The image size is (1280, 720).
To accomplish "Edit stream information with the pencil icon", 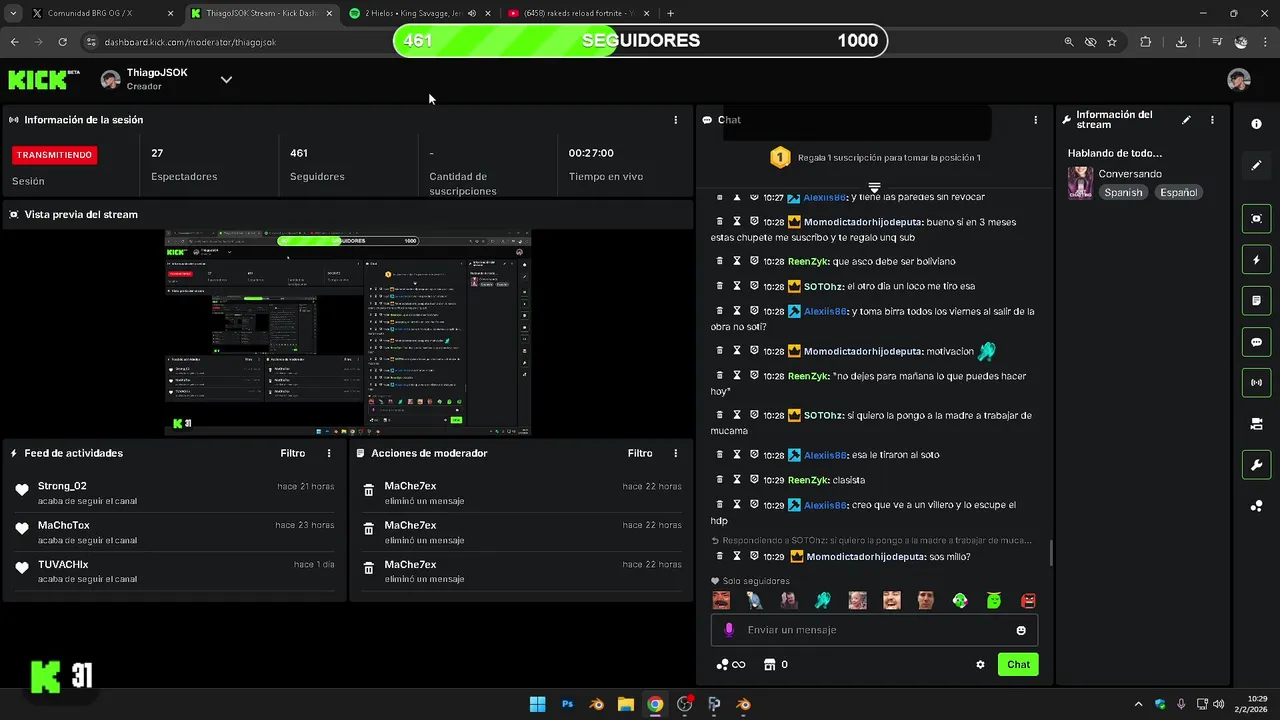I will [1186, 120].
